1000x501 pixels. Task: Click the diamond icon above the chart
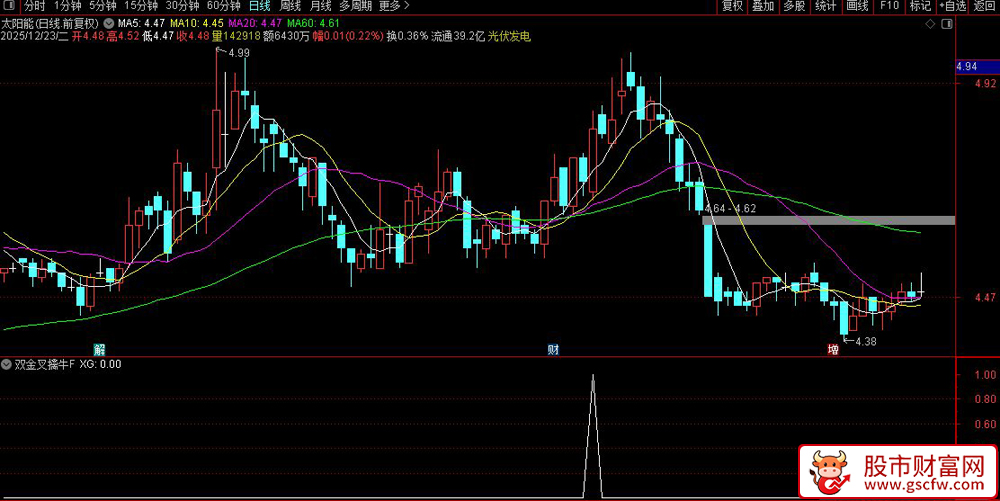coord(930,24)
